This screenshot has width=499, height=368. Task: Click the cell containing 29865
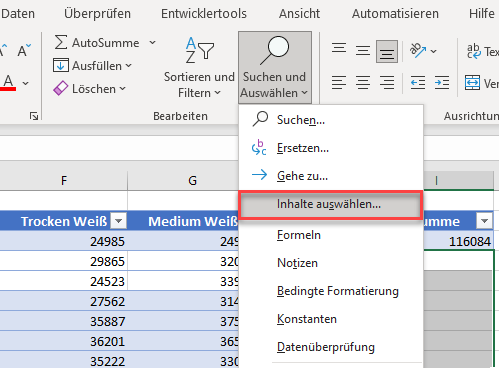pyautogui.click(x=64, y=261)
